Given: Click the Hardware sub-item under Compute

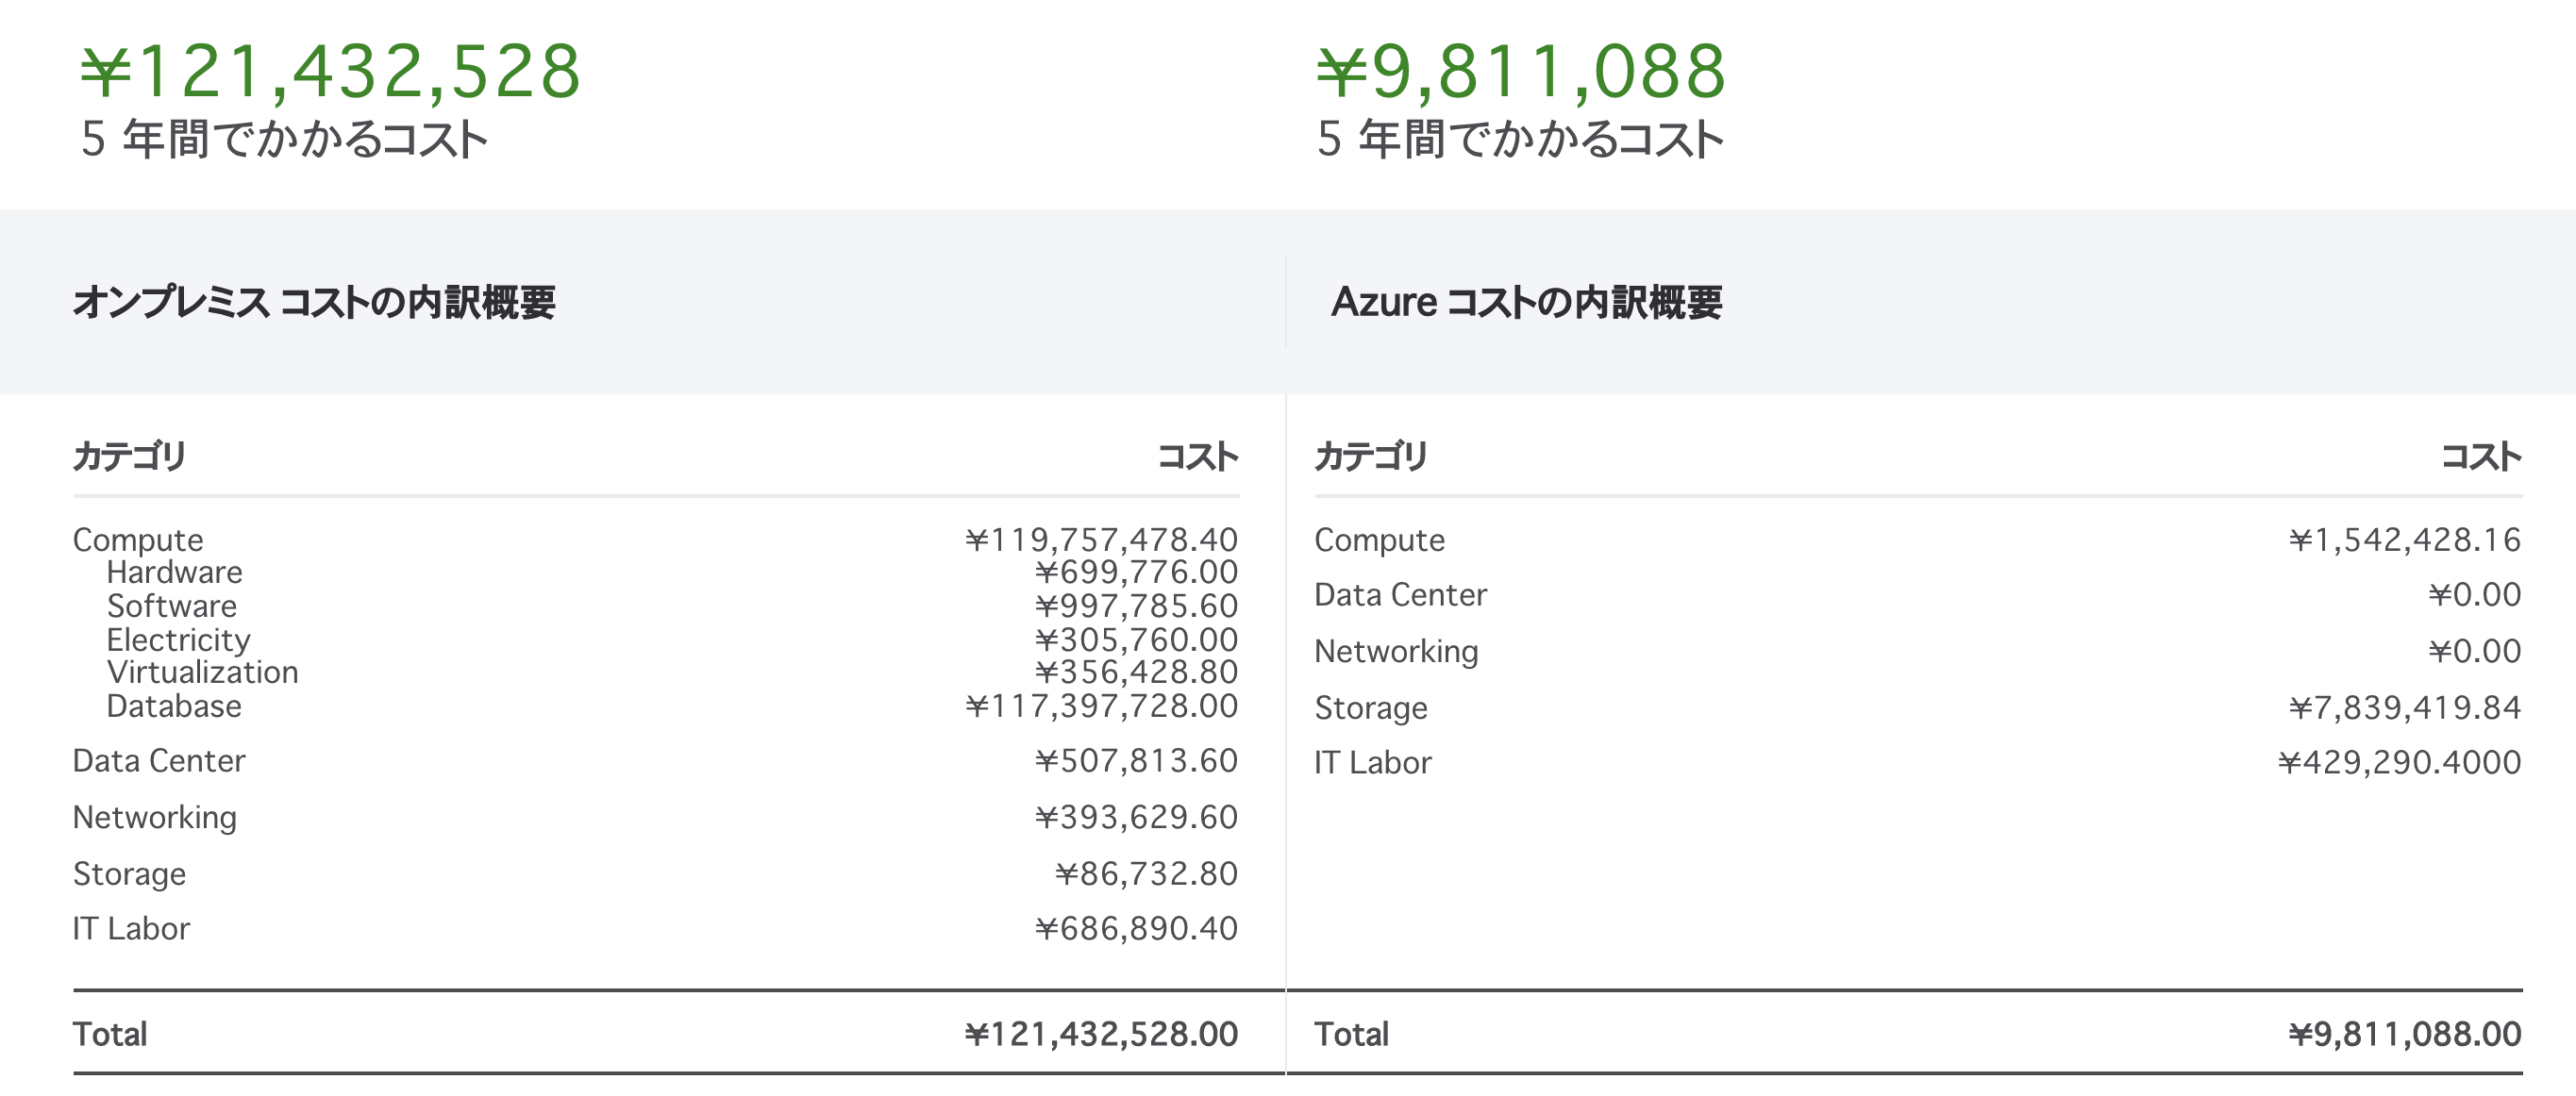Looking at the screenshot, I should point(174,573).
